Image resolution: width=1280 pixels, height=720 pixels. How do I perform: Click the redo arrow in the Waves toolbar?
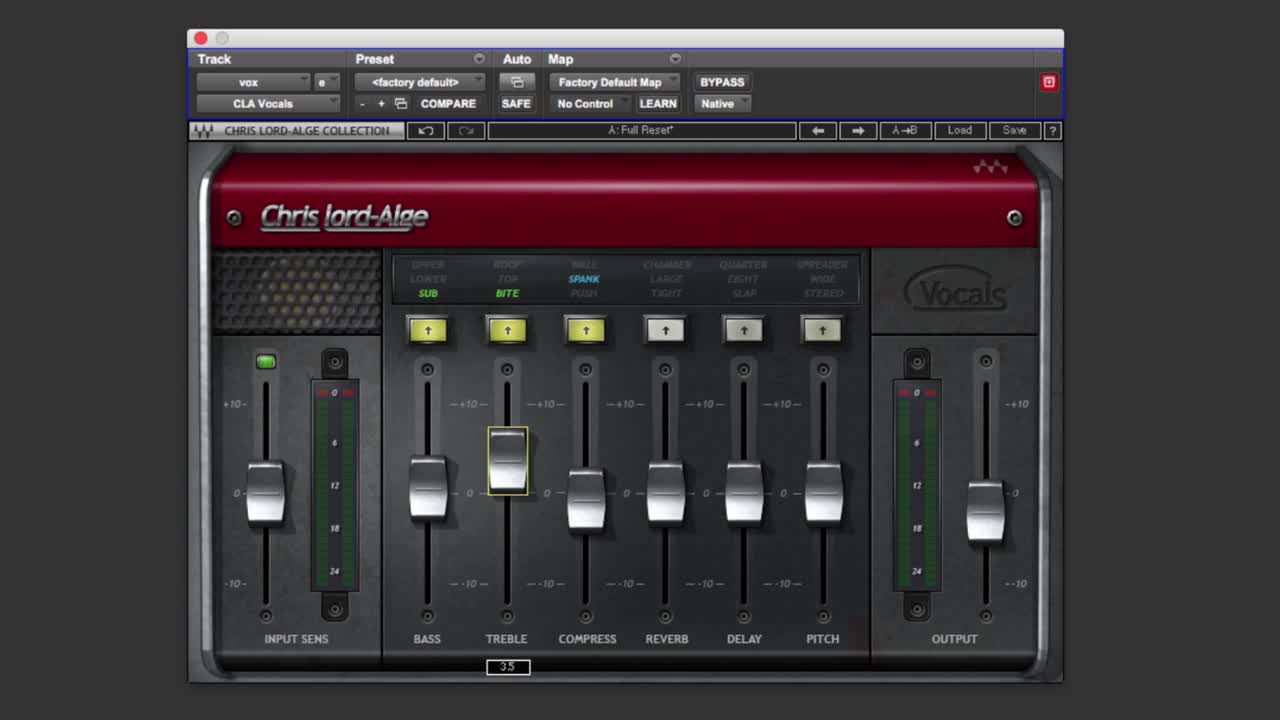[x=465, y=130]
